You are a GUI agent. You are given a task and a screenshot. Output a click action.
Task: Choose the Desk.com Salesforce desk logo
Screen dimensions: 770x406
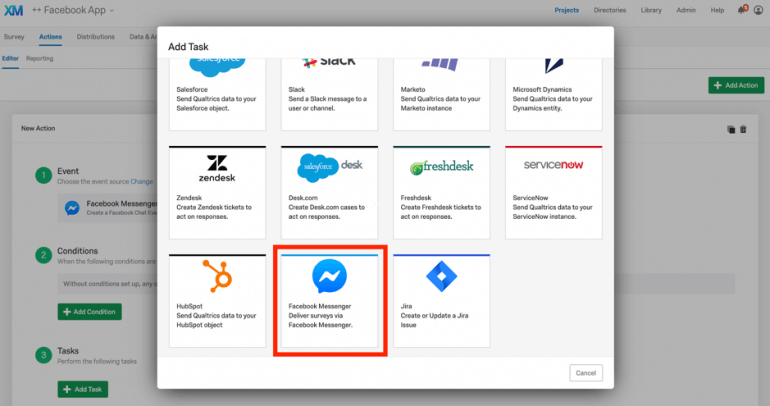tap(330, 167)
